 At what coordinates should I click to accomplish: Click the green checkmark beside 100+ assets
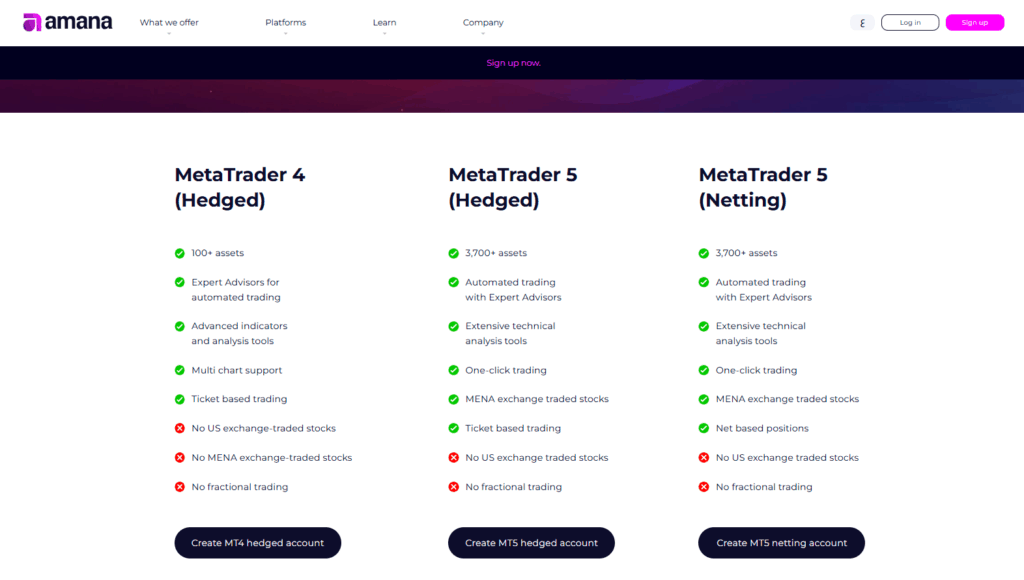[x=181, y=253]
